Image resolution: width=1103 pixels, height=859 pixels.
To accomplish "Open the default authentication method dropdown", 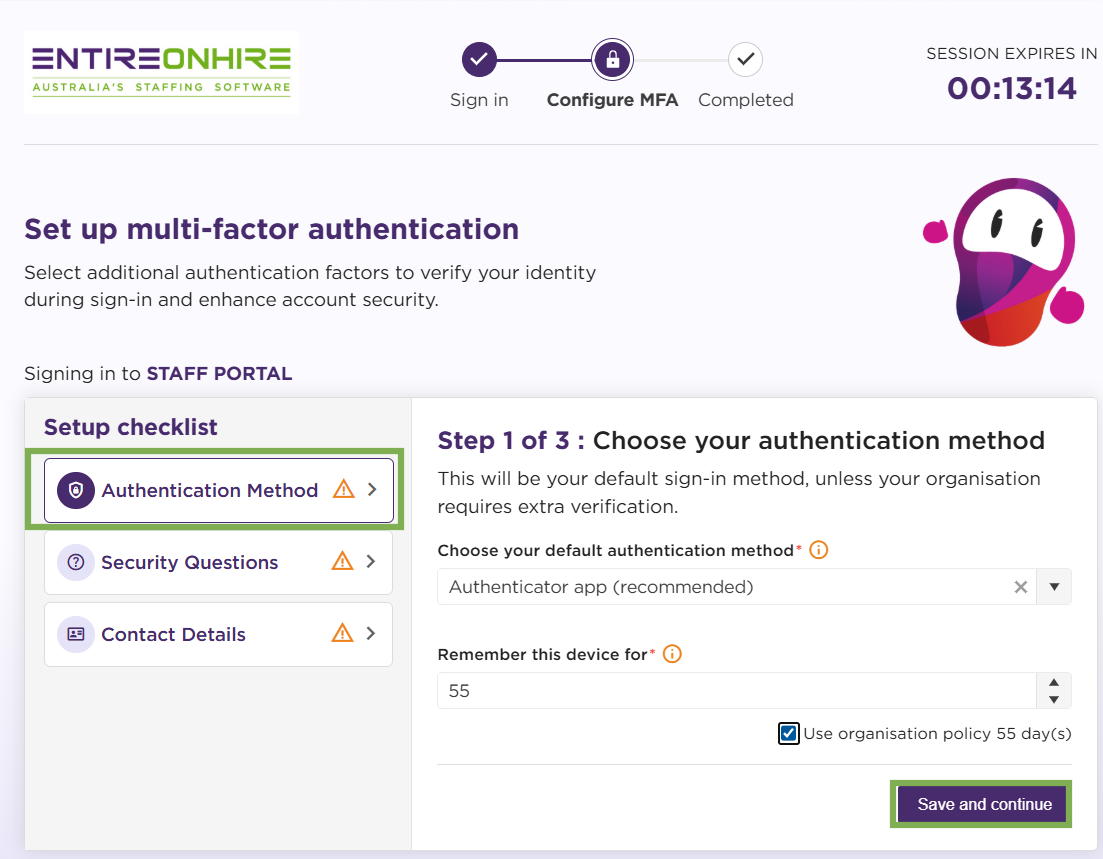I will point(1053,587).
